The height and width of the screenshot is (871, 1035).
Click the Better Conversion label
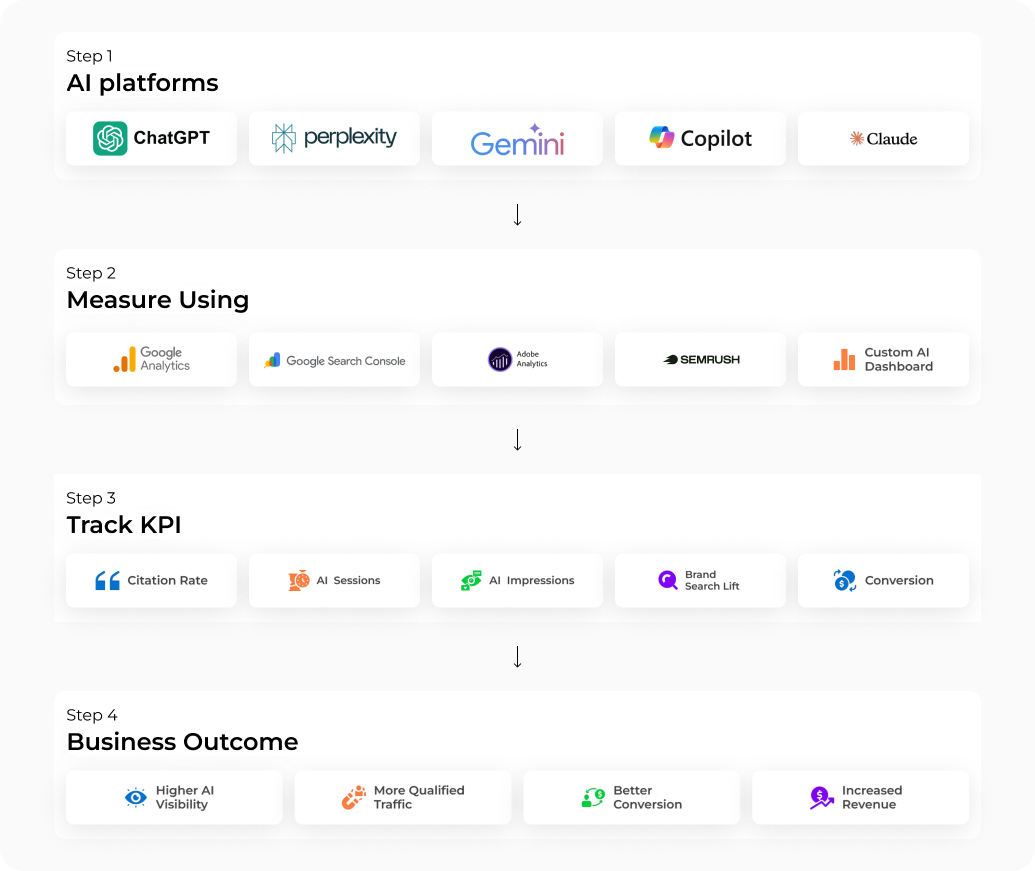(x=648, y=798)
